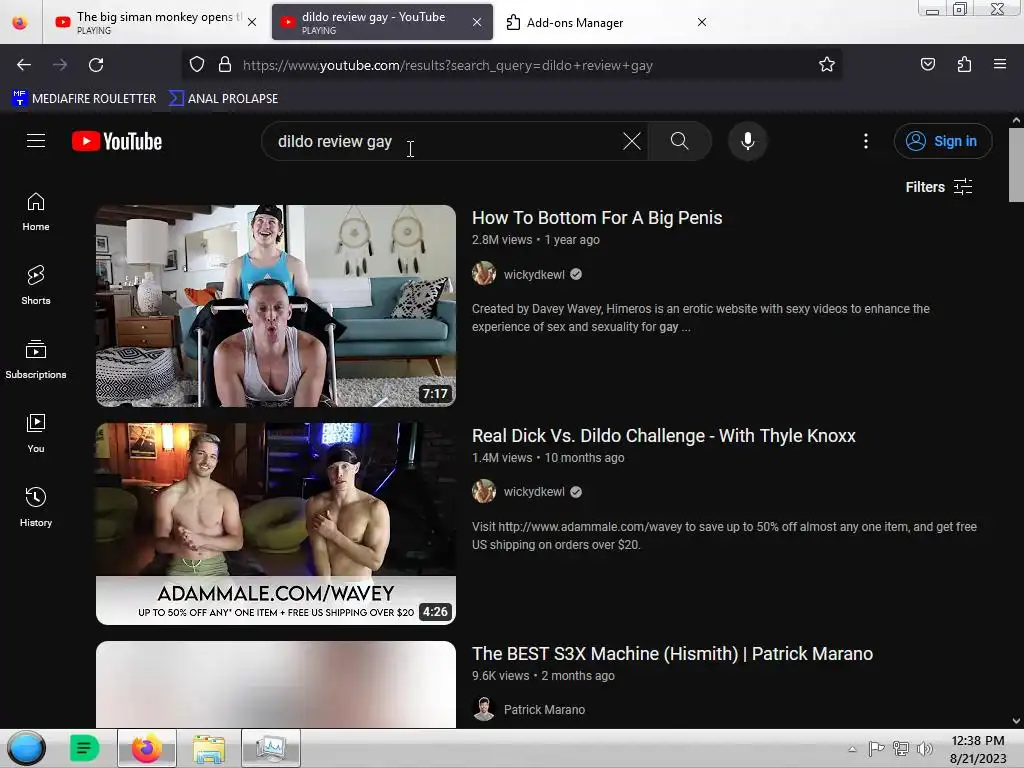The height and width of the screenshot is (768, 1024).
Task: Go back with the browser back arrow
Action: 24,65
